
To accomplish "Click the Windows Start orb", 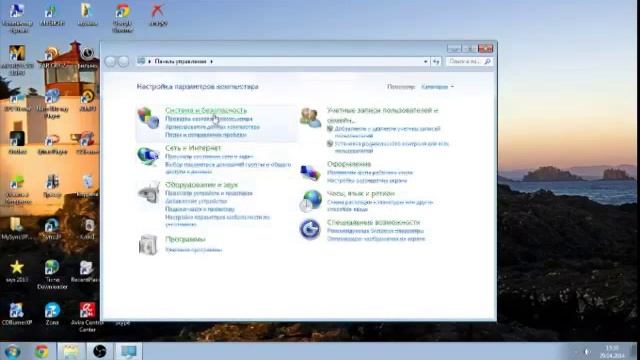I will [12, 351].
